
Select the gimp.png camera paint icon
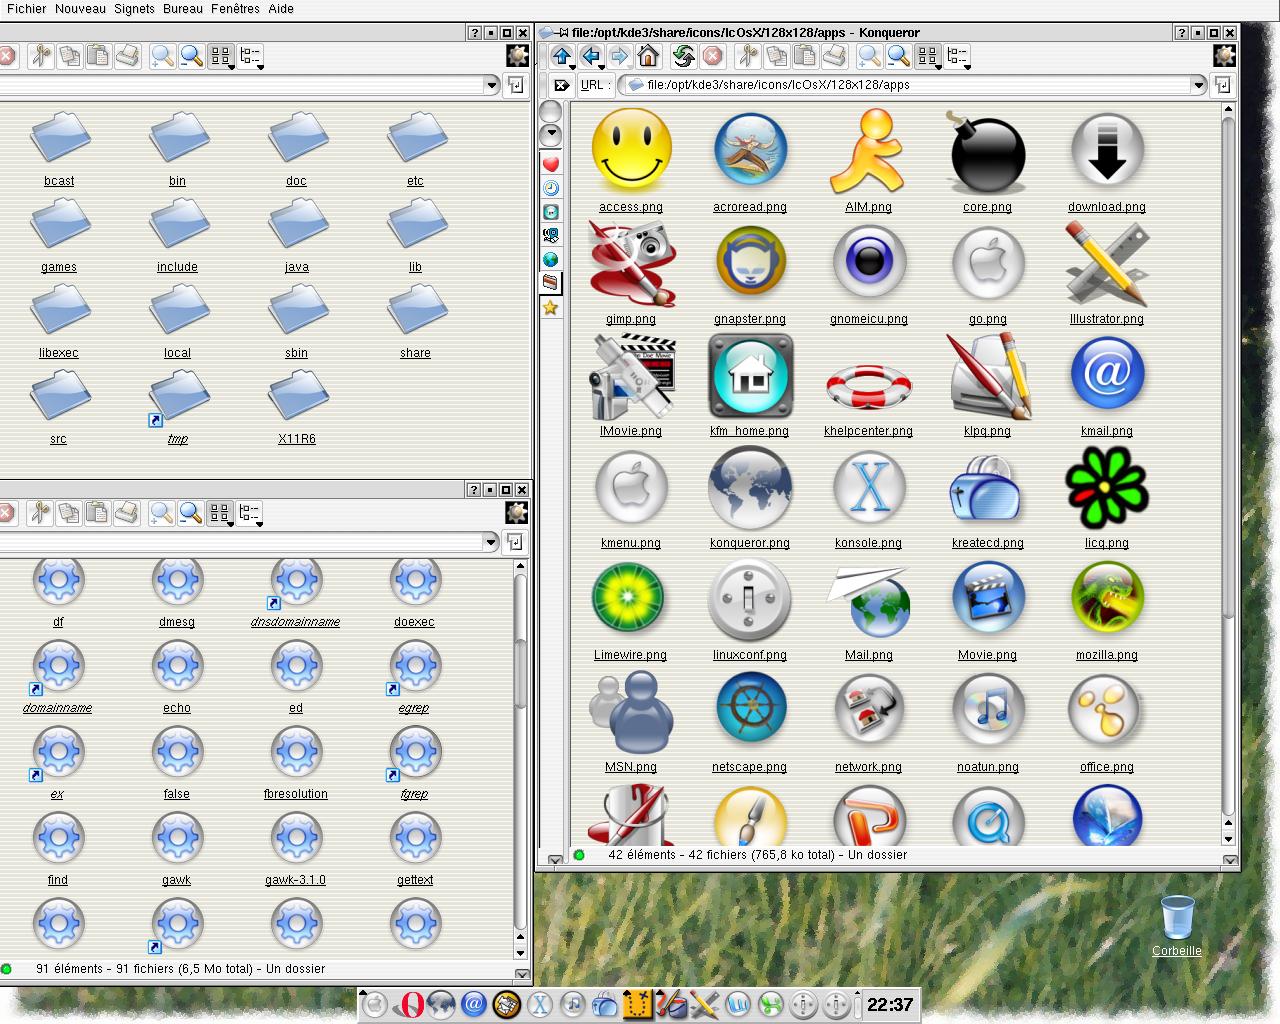click(631, 264)
